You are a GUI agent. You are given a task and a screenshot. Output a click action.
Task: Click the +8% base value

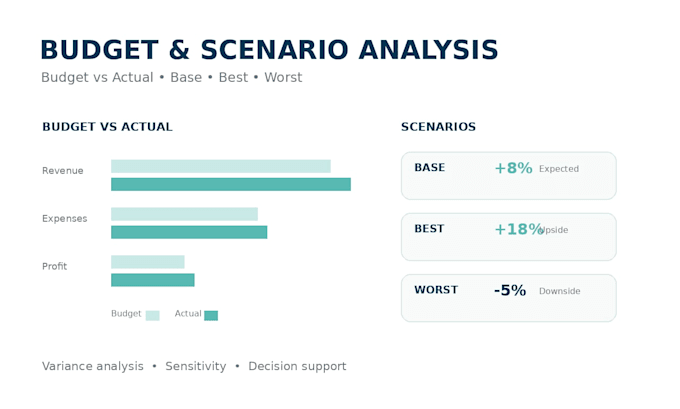[x=513, y=168]
